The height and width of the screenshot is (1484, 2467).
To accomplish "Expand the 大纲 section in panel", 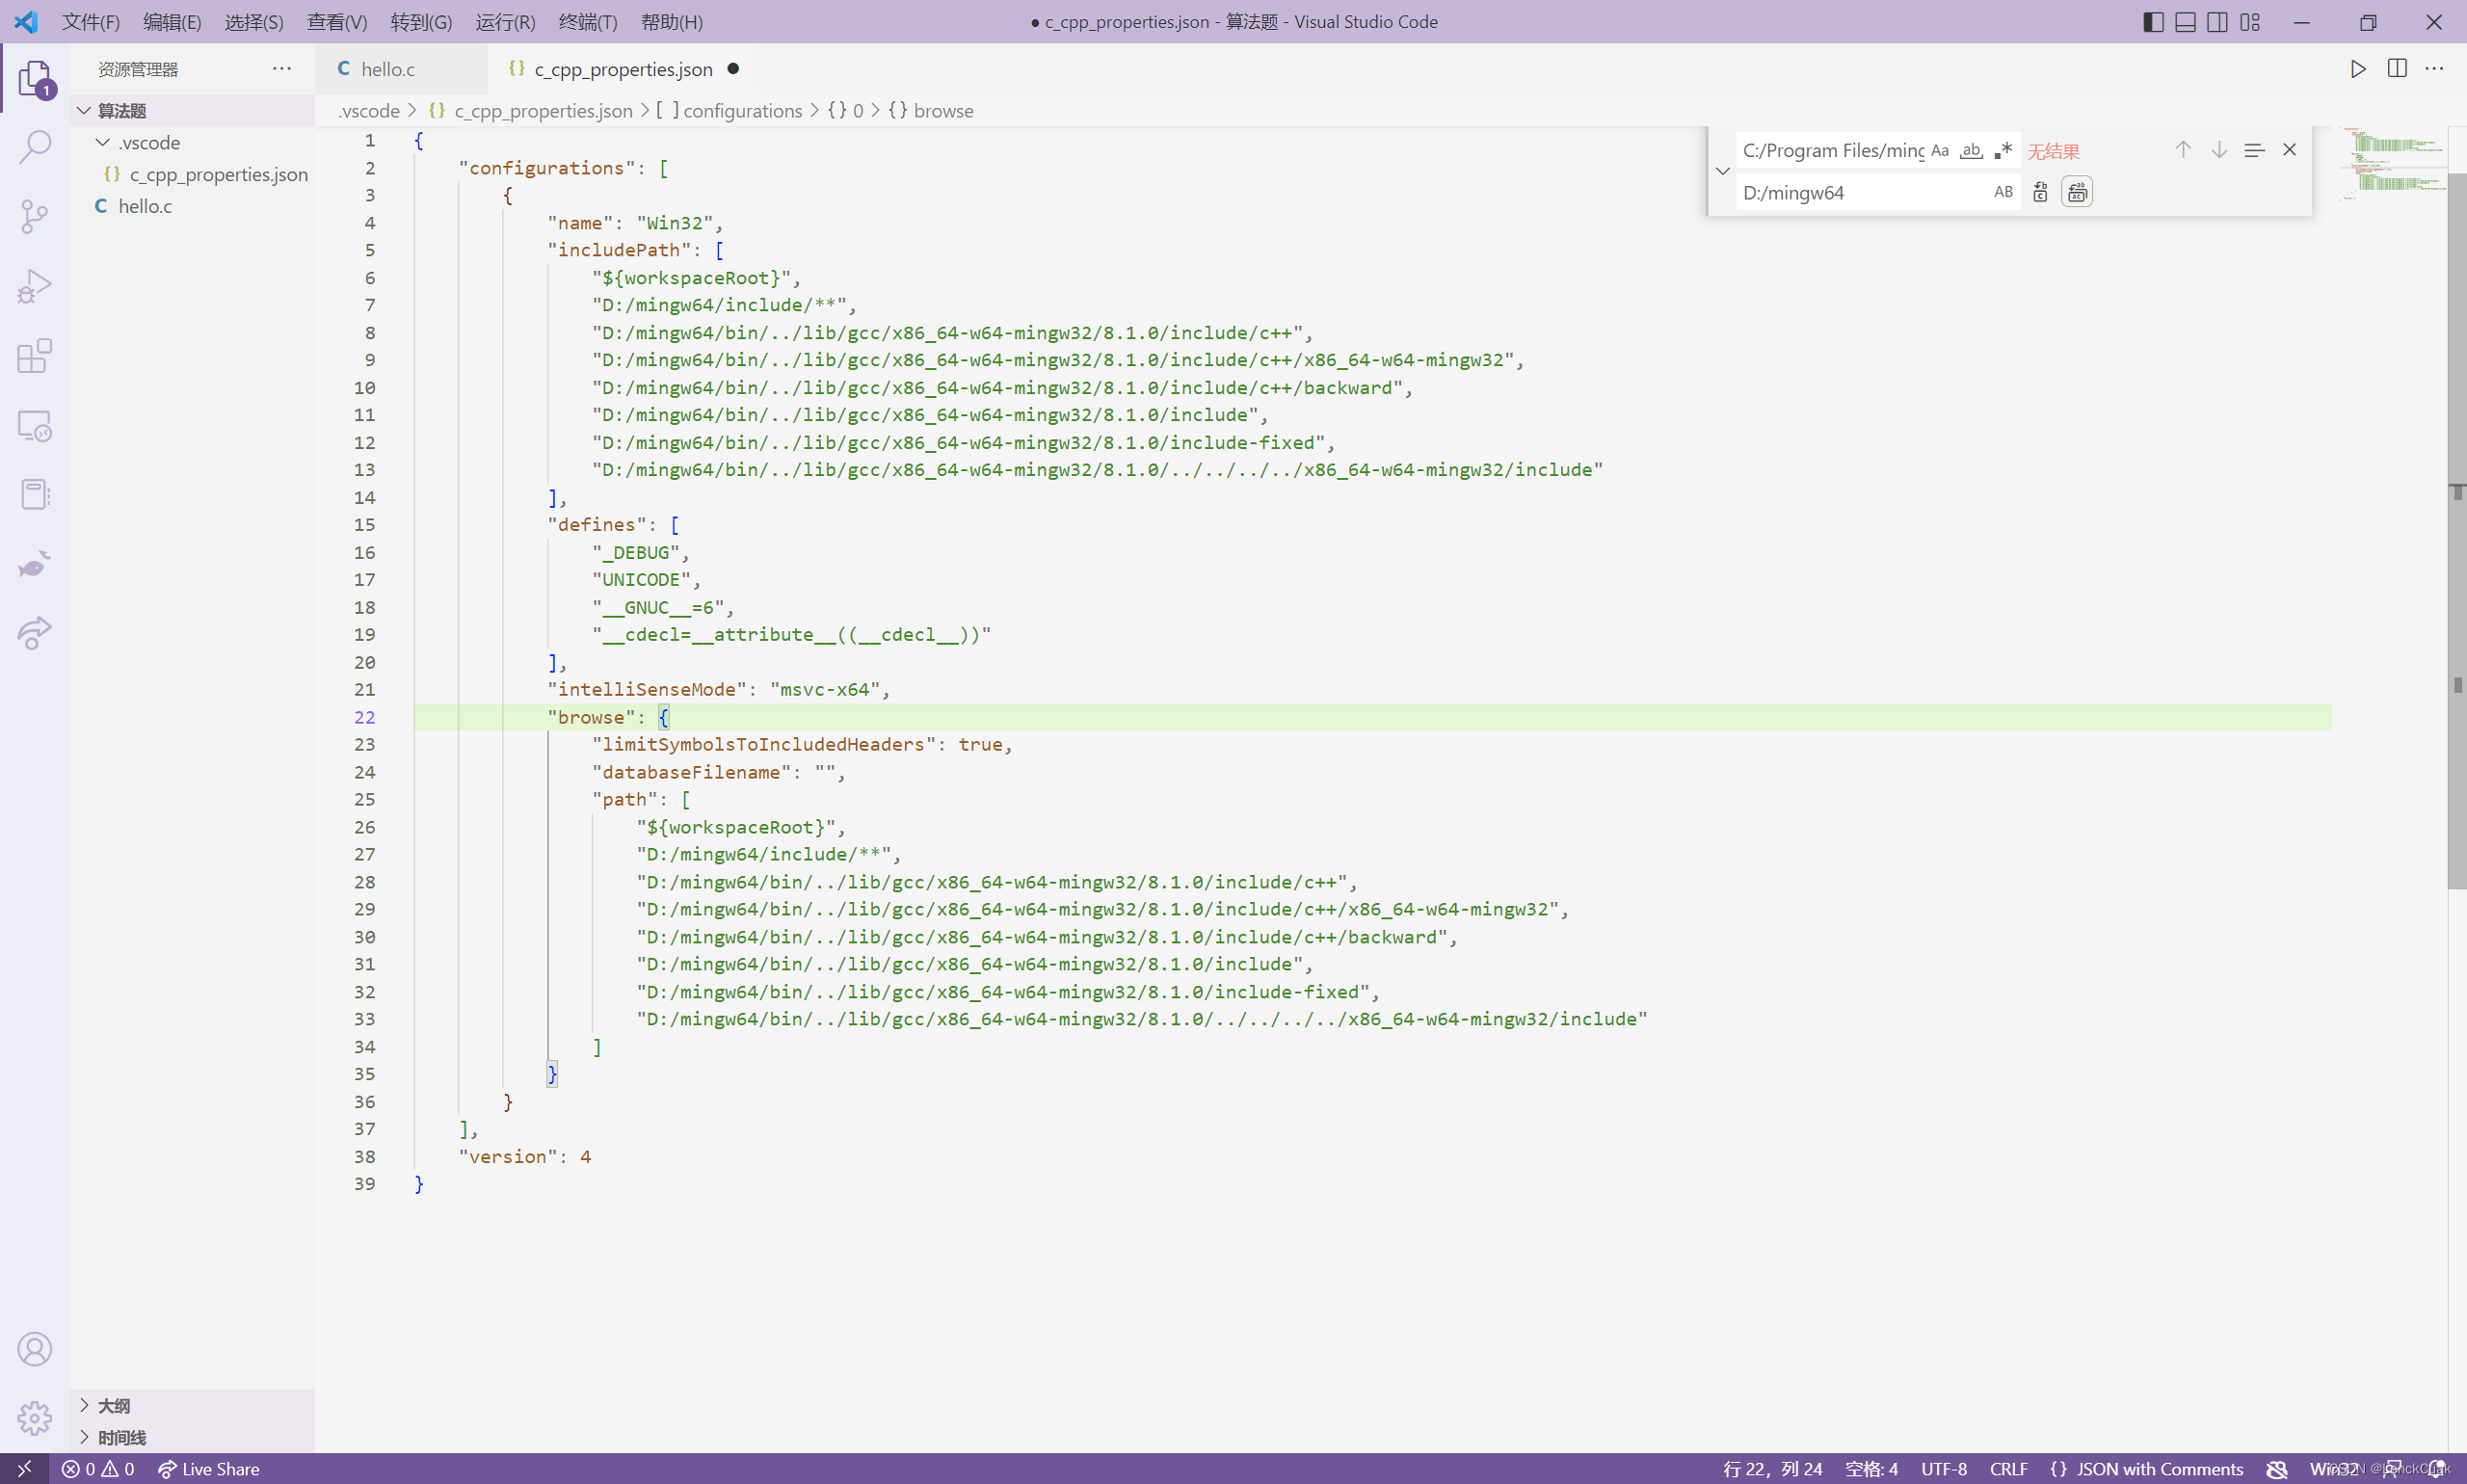I will click(85, 1405).
